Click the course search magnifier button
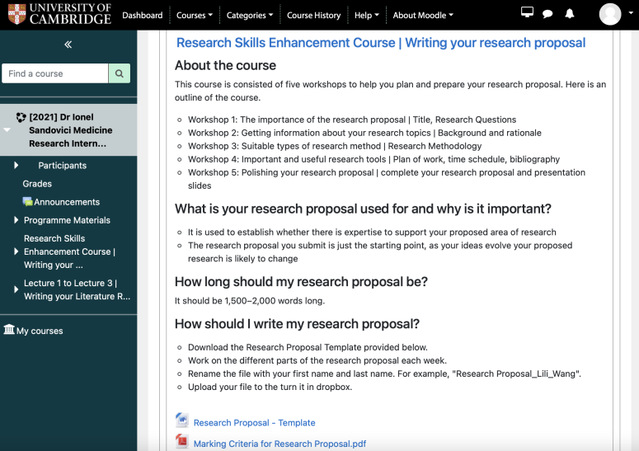Viewport: 639px width, 451px height. (x=120, y=74)
